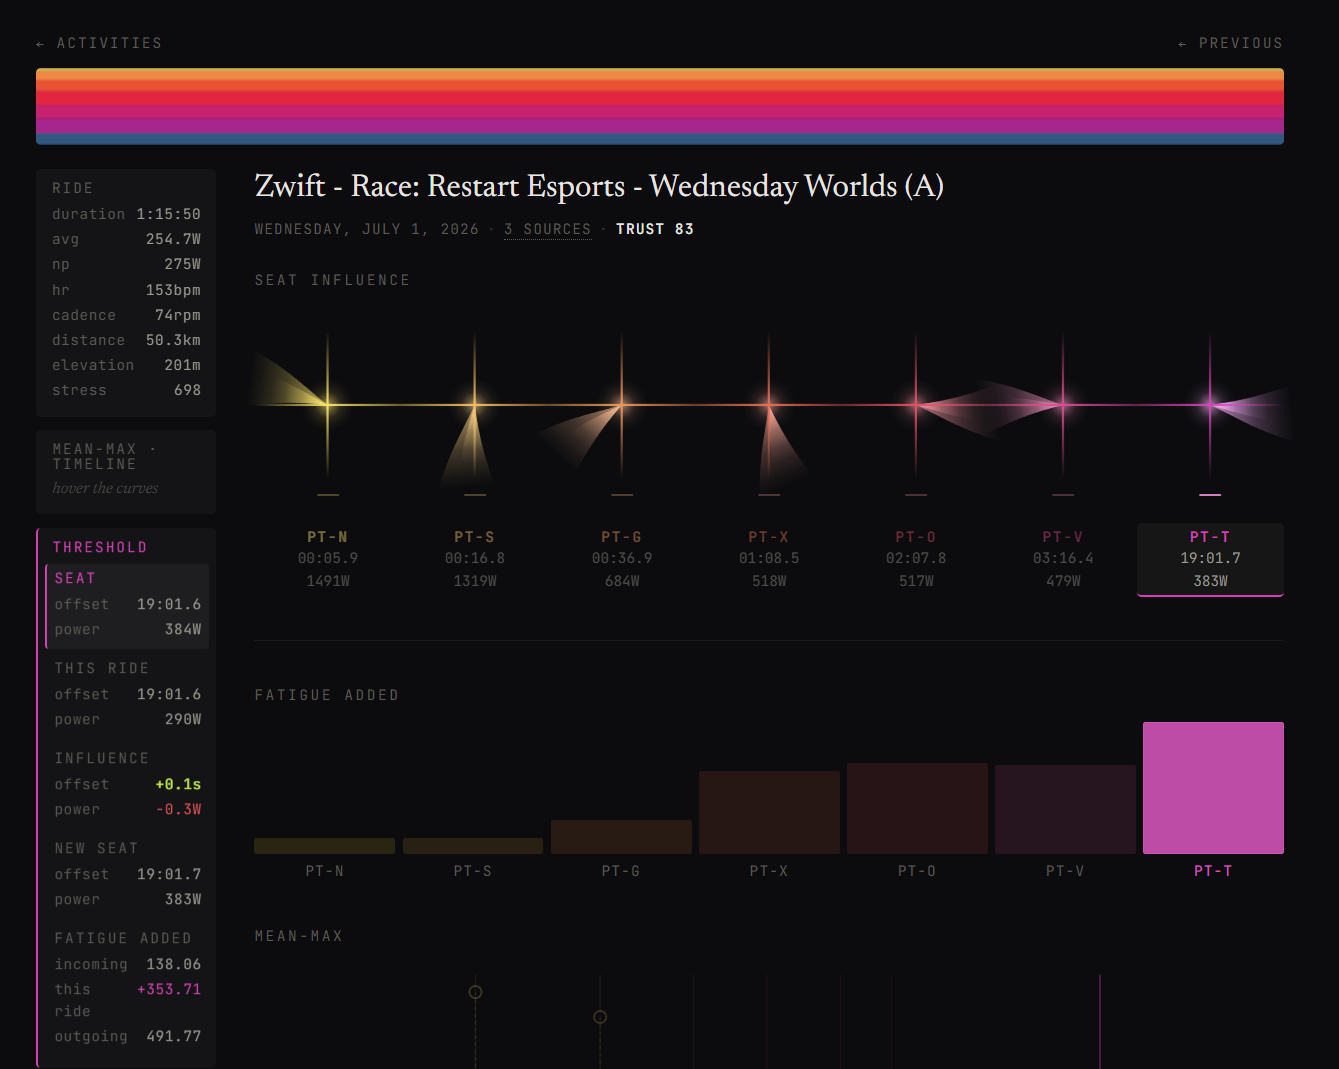Click the pink PT-T fatigue bar
Viewport: 1339px width, 1069px height.
point(1213,788)
